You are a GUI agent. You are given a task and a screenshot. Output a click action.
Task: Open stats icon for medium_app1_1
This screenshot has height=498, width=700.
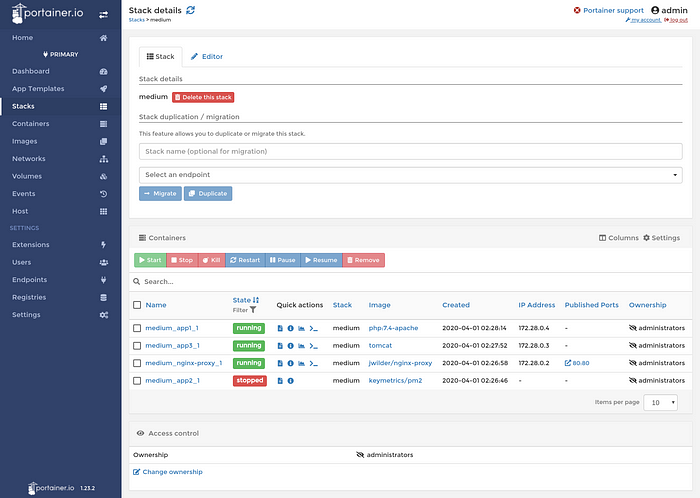click(x=301, y=328)
